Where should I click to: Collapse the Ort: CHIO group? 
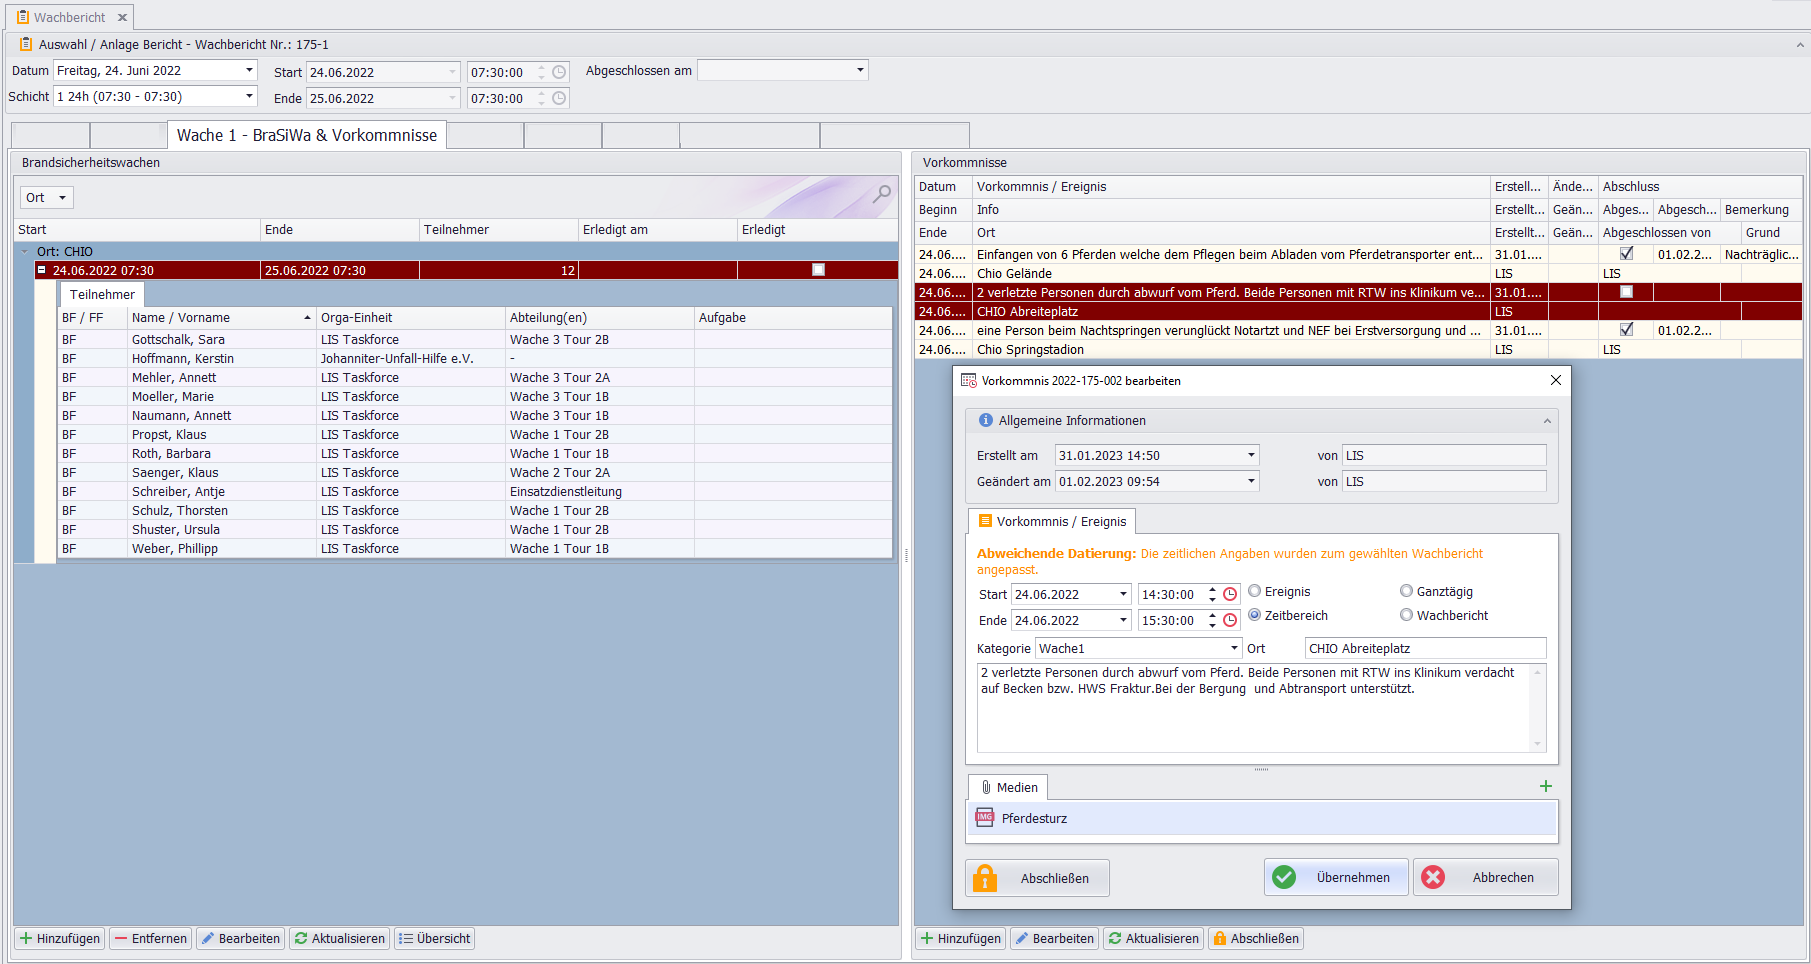(25, 252)
